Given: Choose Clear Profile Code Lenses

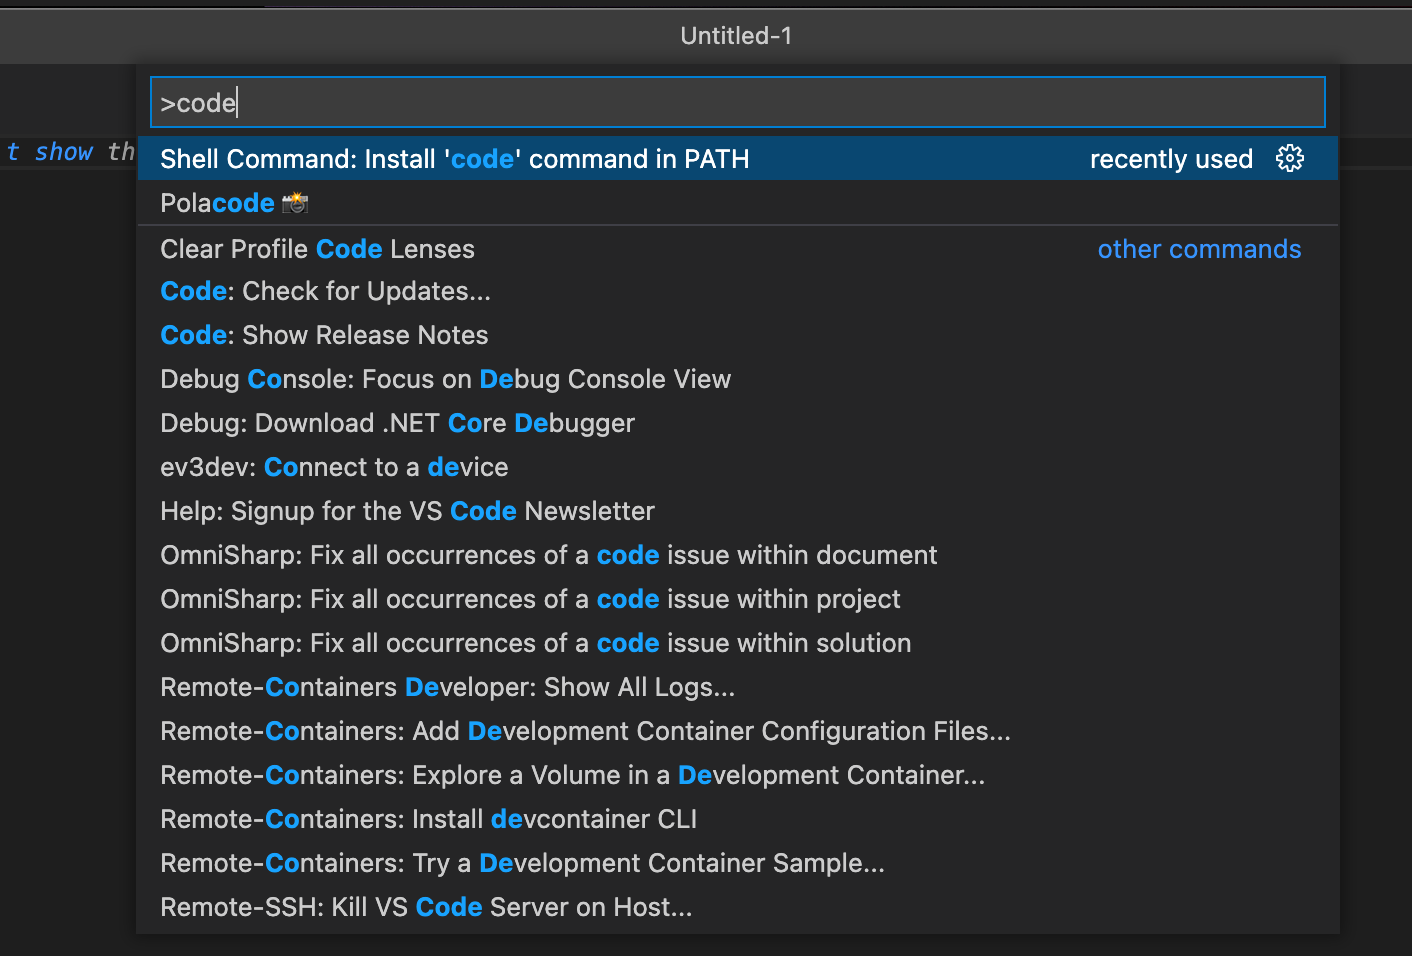Looking at the screenshot, I should coord(738,249).
